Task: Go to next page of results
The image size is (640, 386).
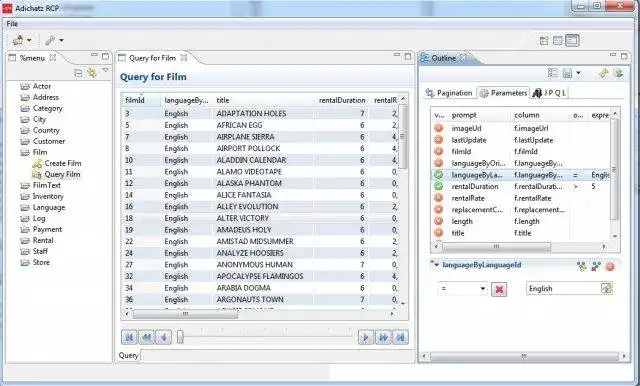Action: (366, 337)
